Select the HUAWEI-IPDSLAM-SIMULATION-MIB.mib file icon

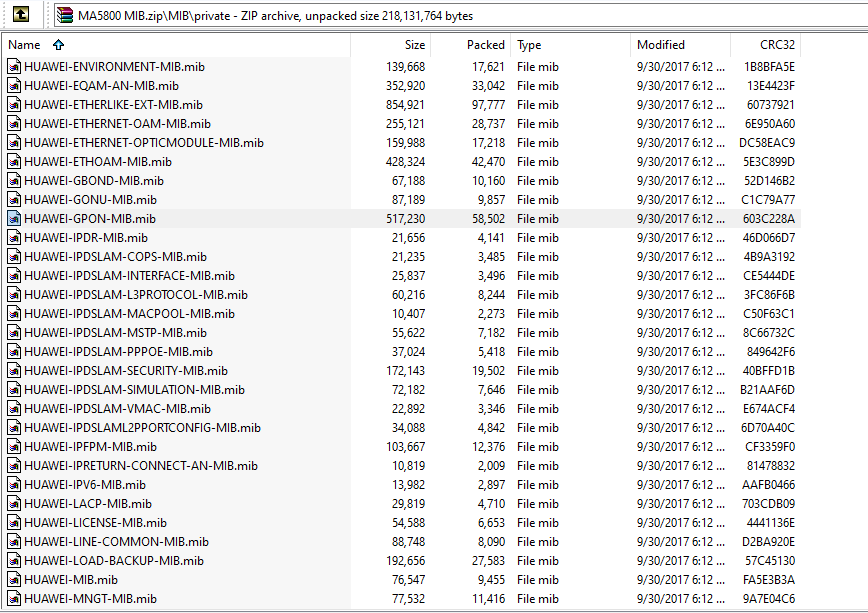tap(14, 390)
